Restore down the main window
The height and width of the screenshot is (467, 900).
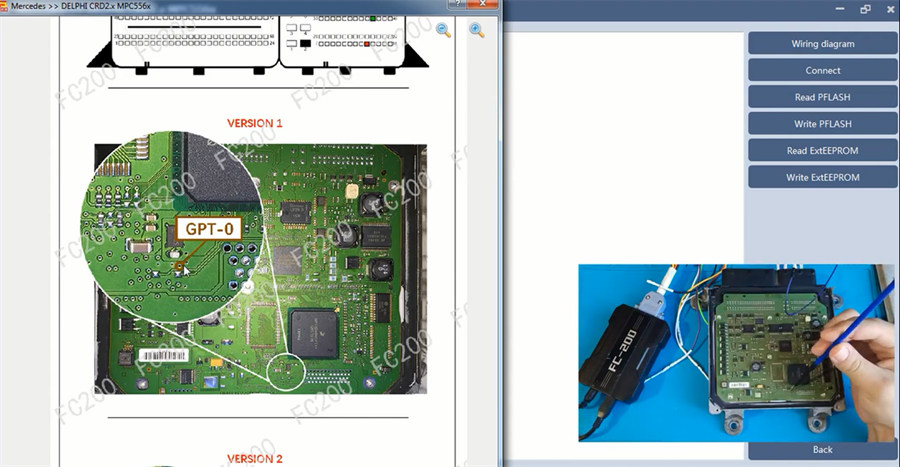click(x=865, y=9)
